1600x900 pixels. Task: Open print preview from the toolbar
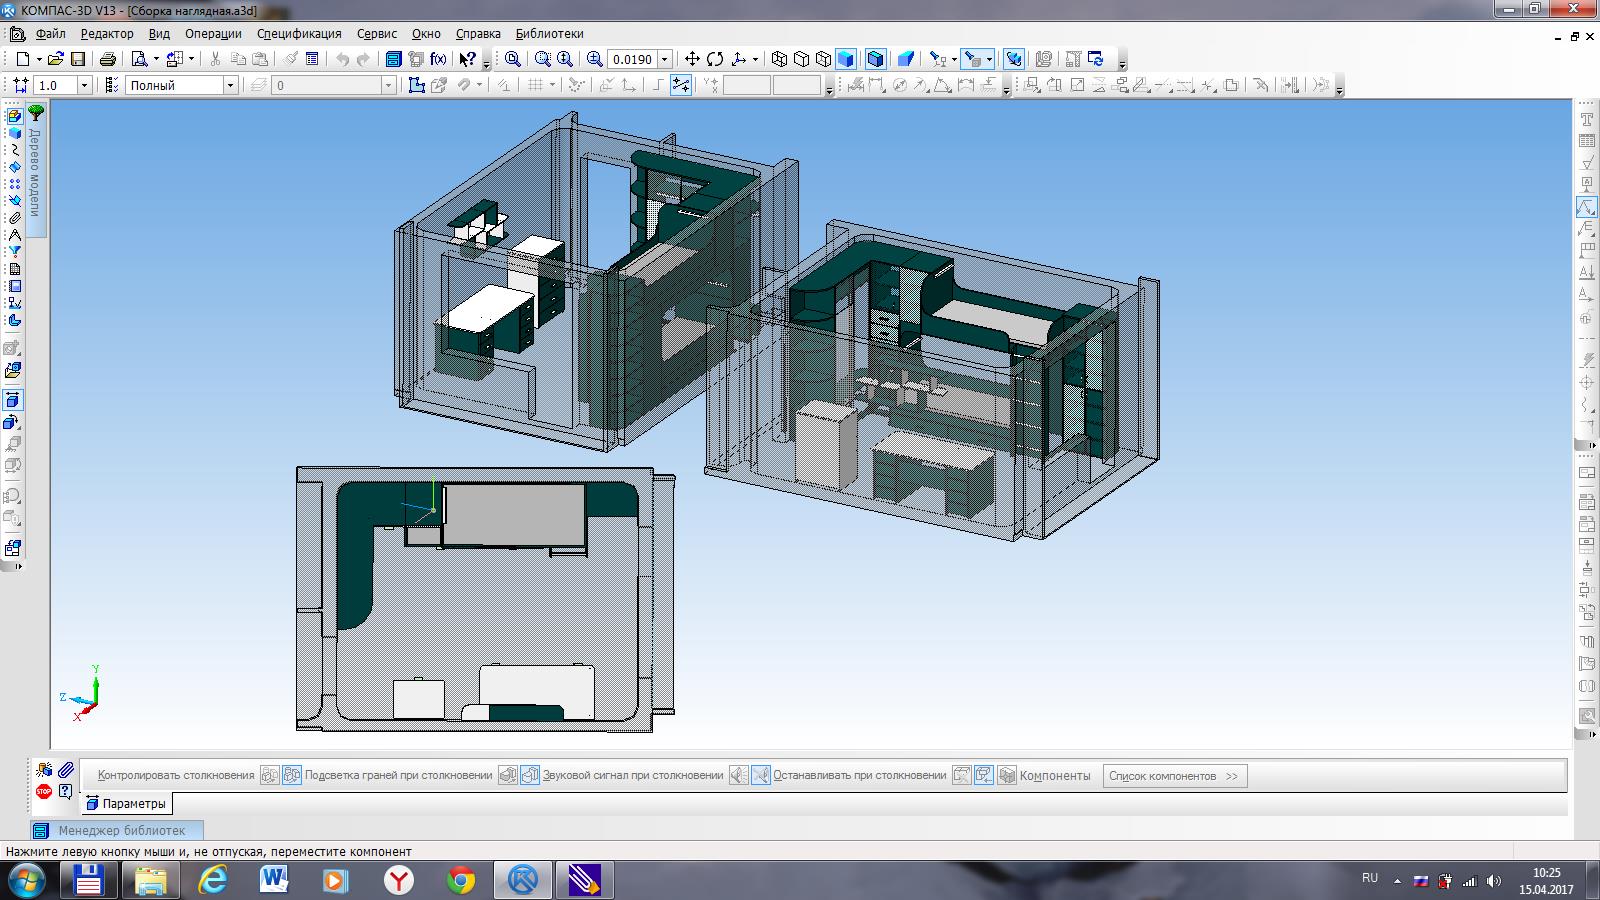click(139, 59)
